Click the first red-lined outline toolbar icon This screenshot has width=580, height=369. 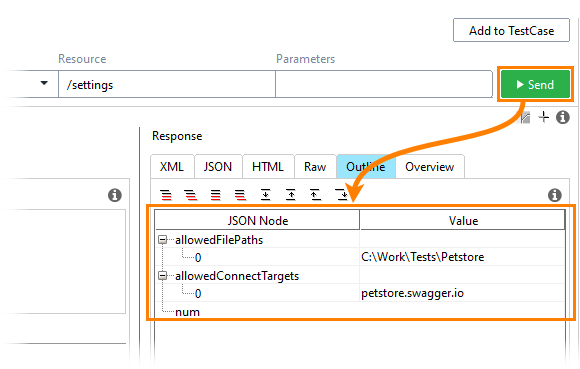pos(166,194)
